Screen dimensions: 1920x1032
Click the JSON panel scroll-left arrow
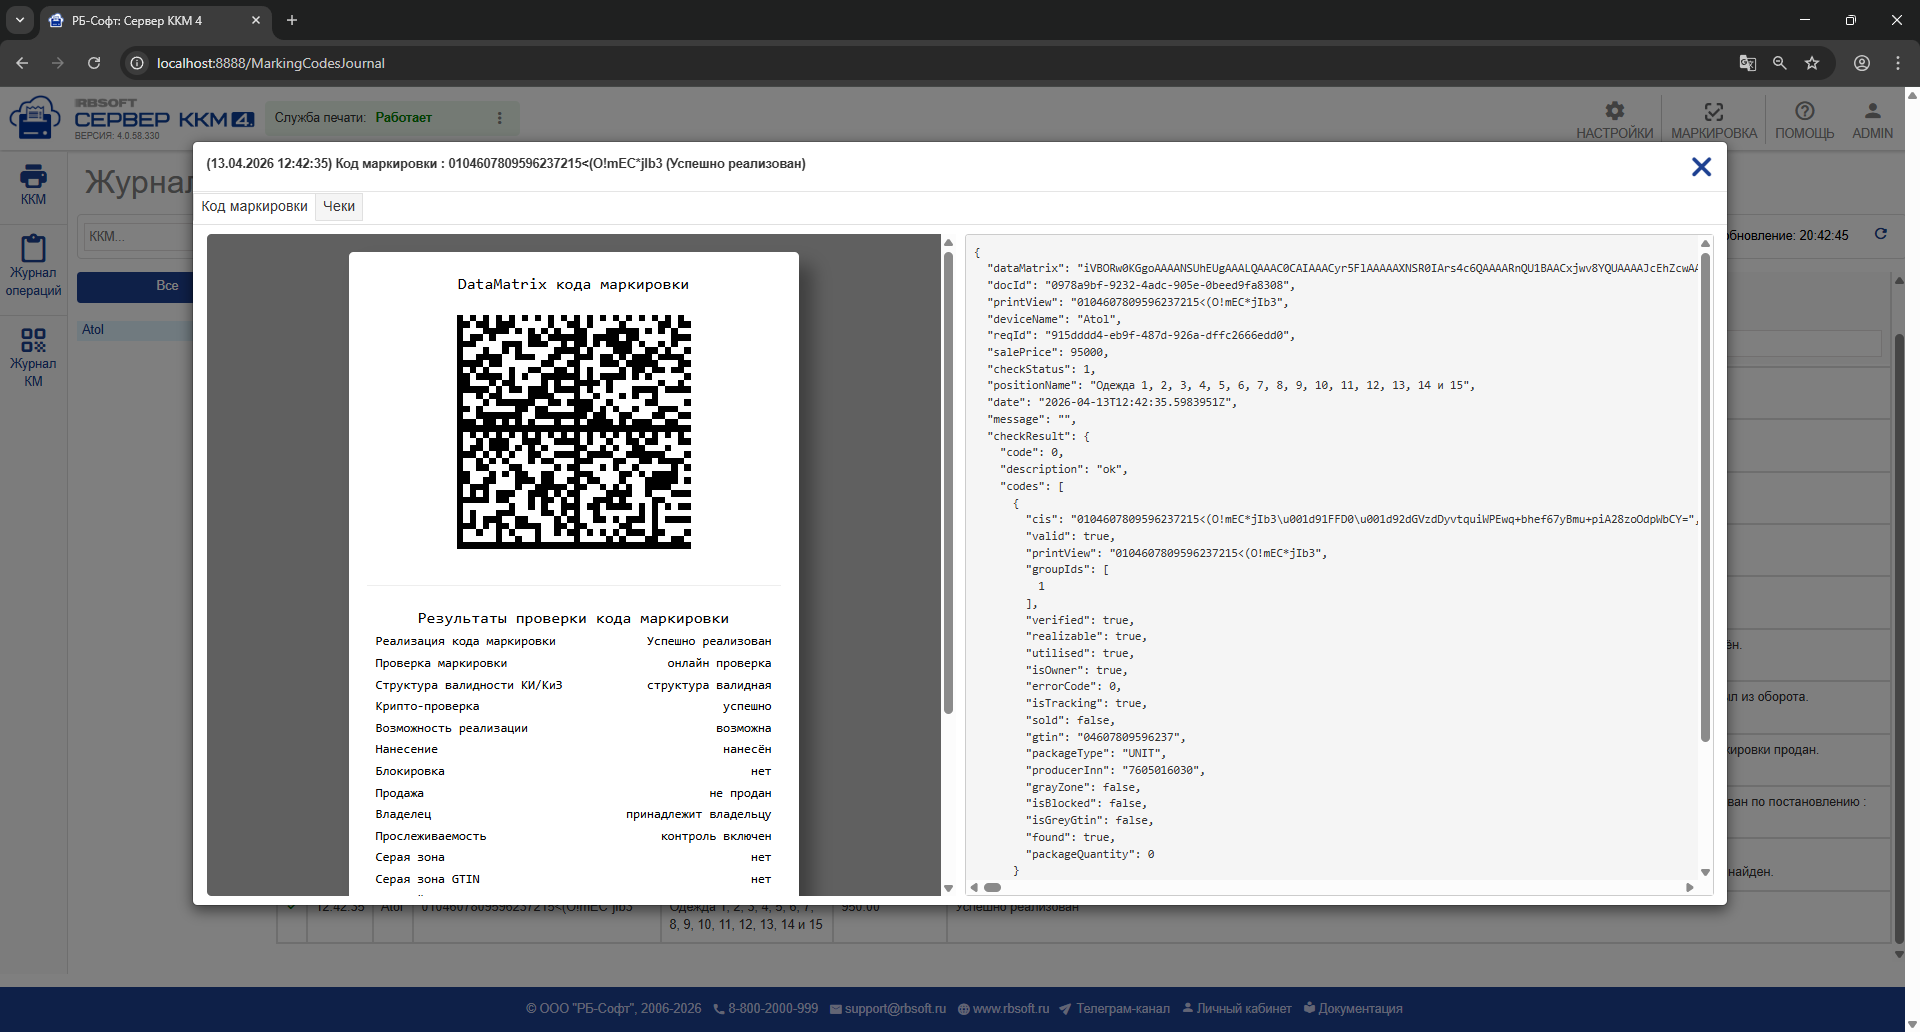[974, 887]
